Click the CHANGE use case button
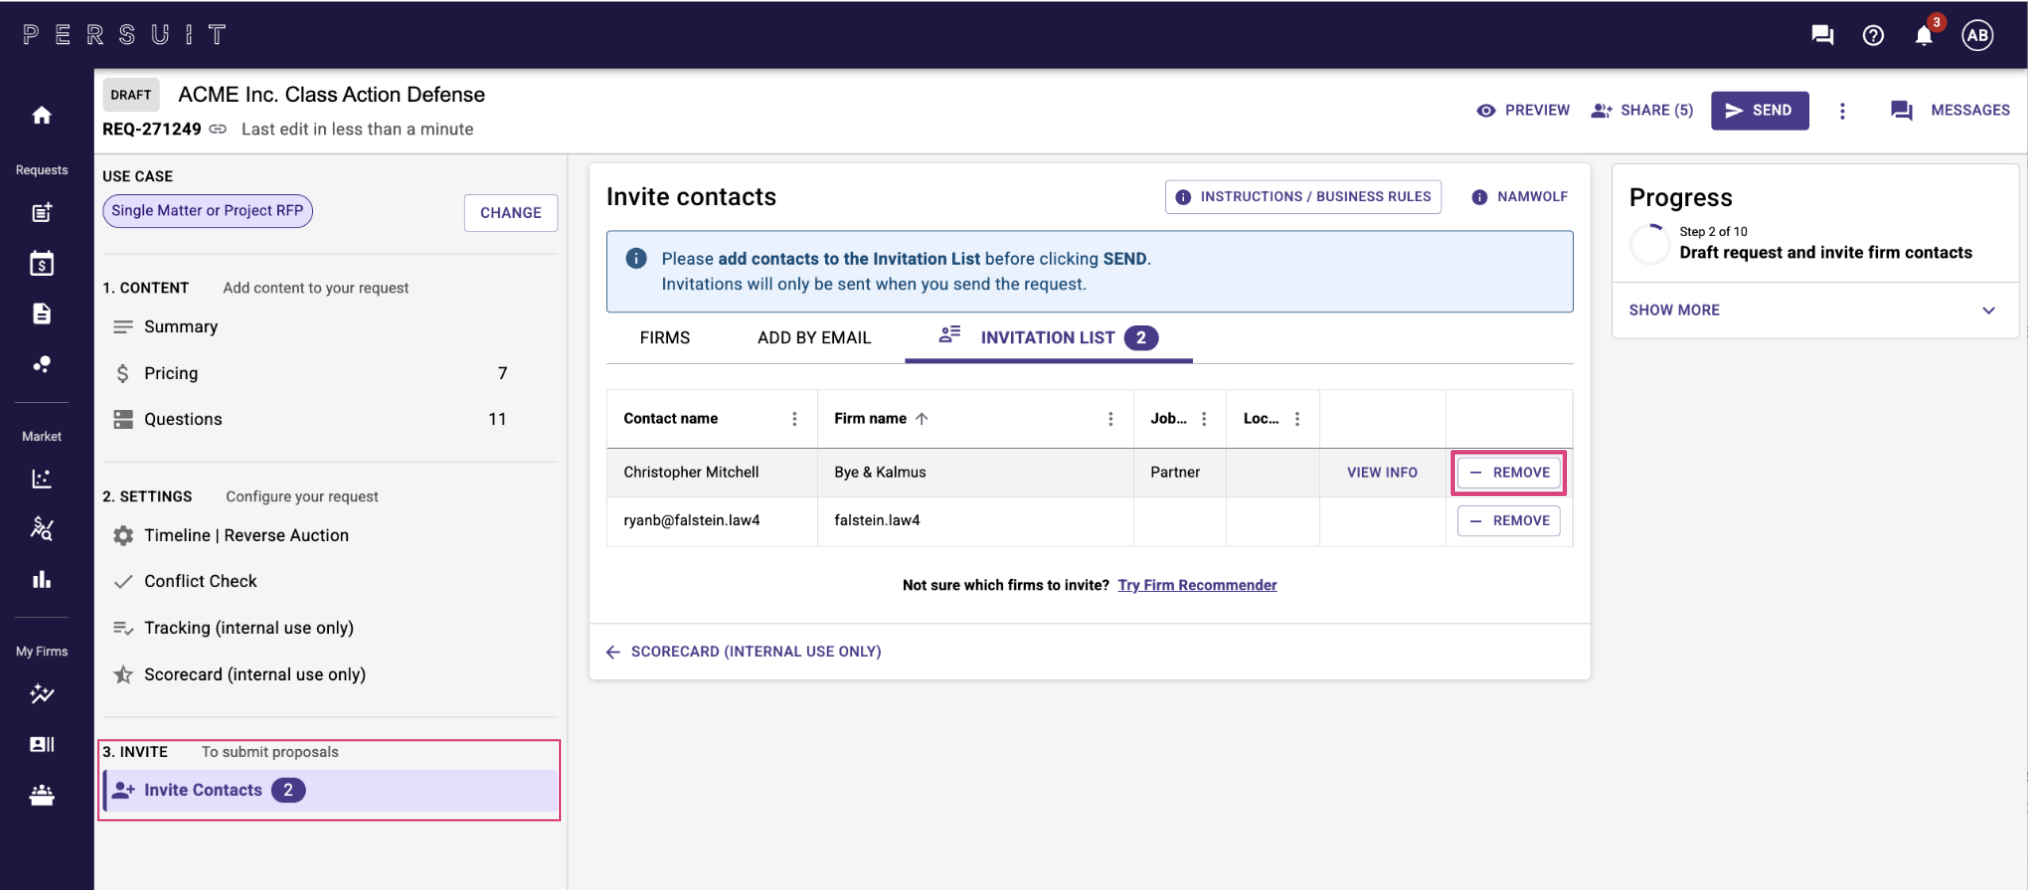 tap(511, 213)
